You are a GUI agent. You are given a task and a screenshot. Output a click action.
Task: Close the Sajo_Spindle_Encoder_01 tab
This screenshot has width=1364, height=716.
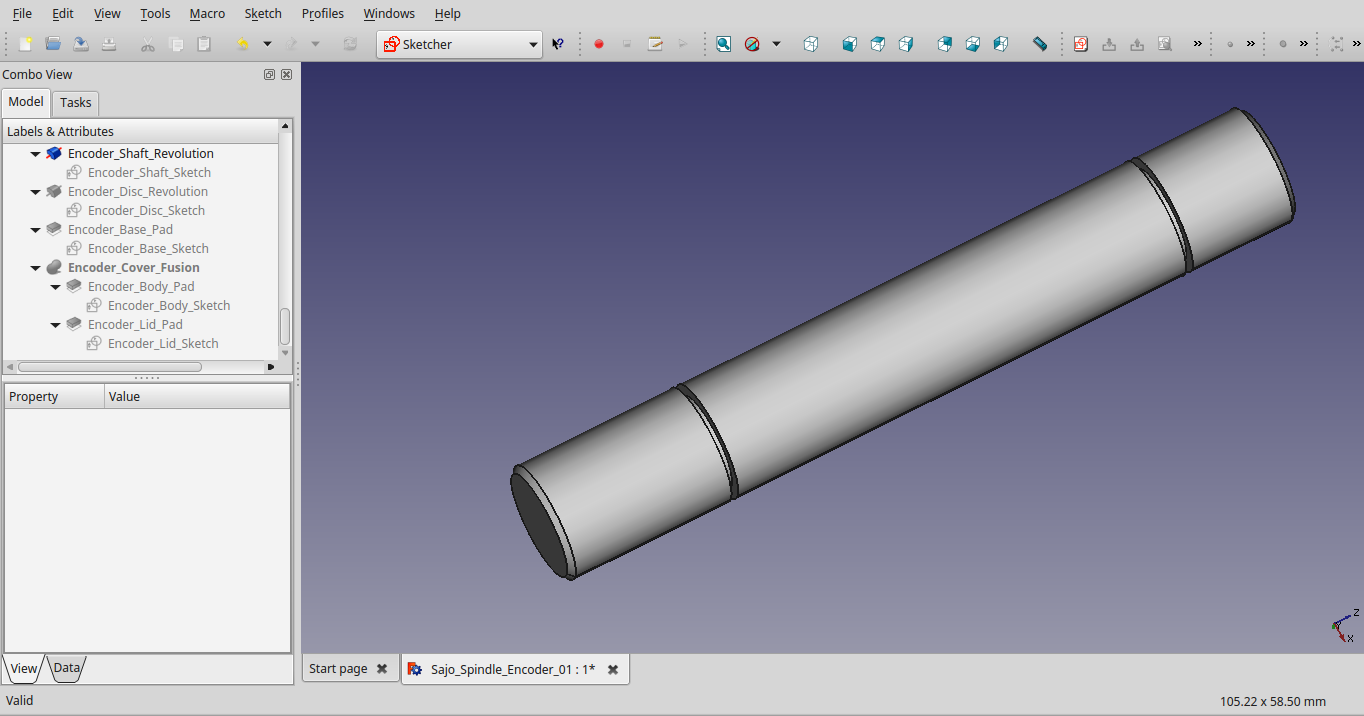point(613,669)
